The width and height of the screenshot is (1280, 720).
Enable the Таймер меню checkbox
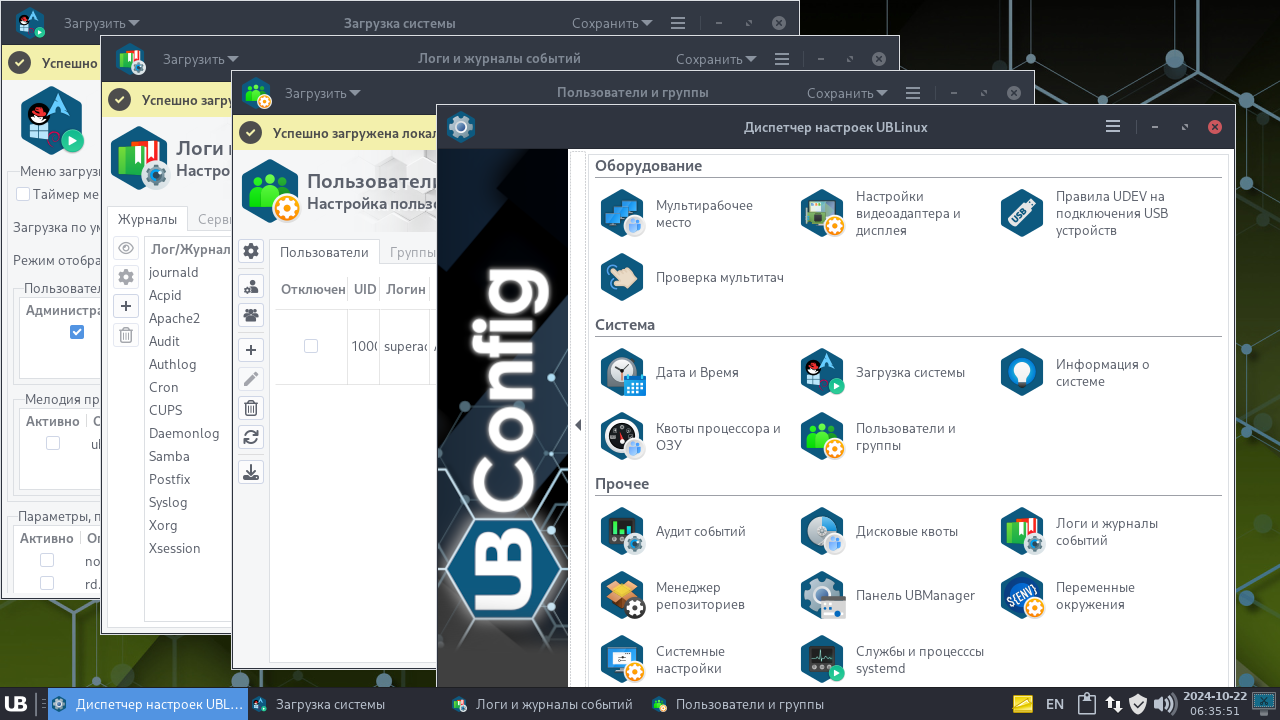(22, 194)
